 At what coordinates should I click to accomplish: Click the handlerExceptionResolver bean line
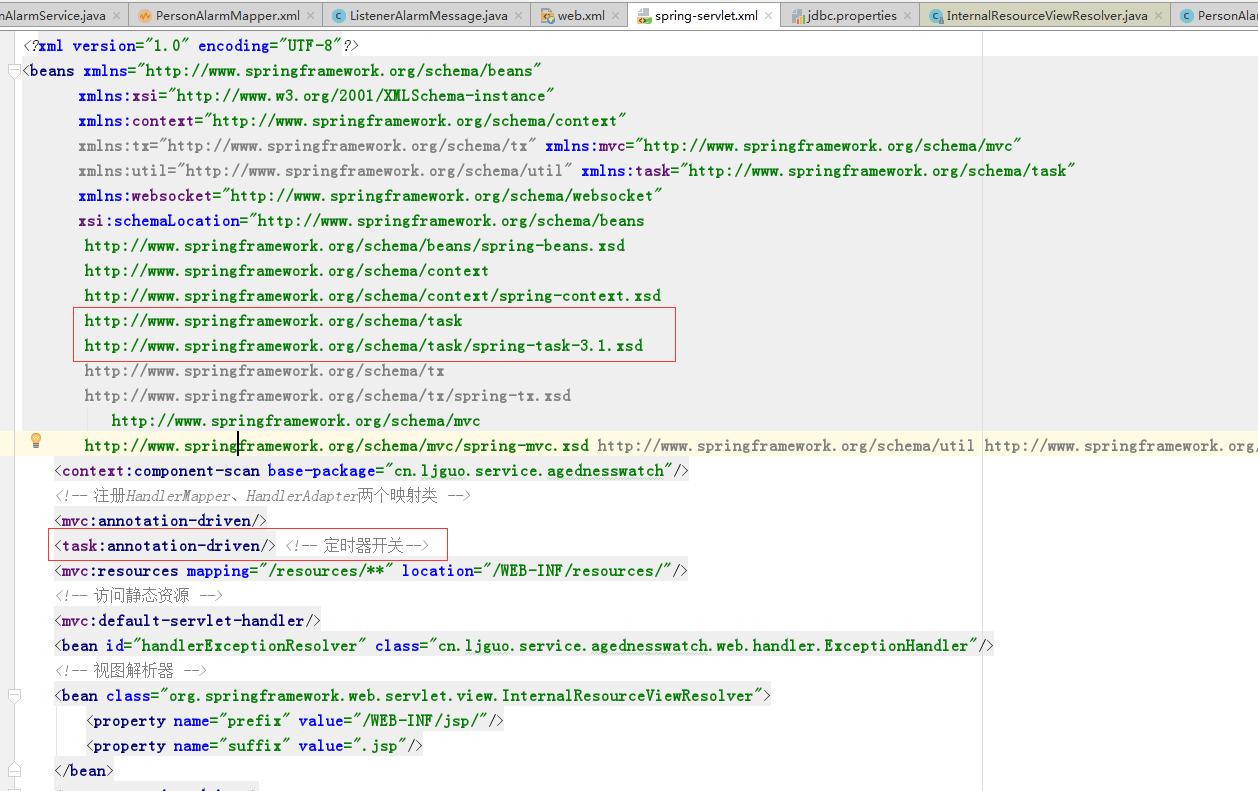click(524, 646)
